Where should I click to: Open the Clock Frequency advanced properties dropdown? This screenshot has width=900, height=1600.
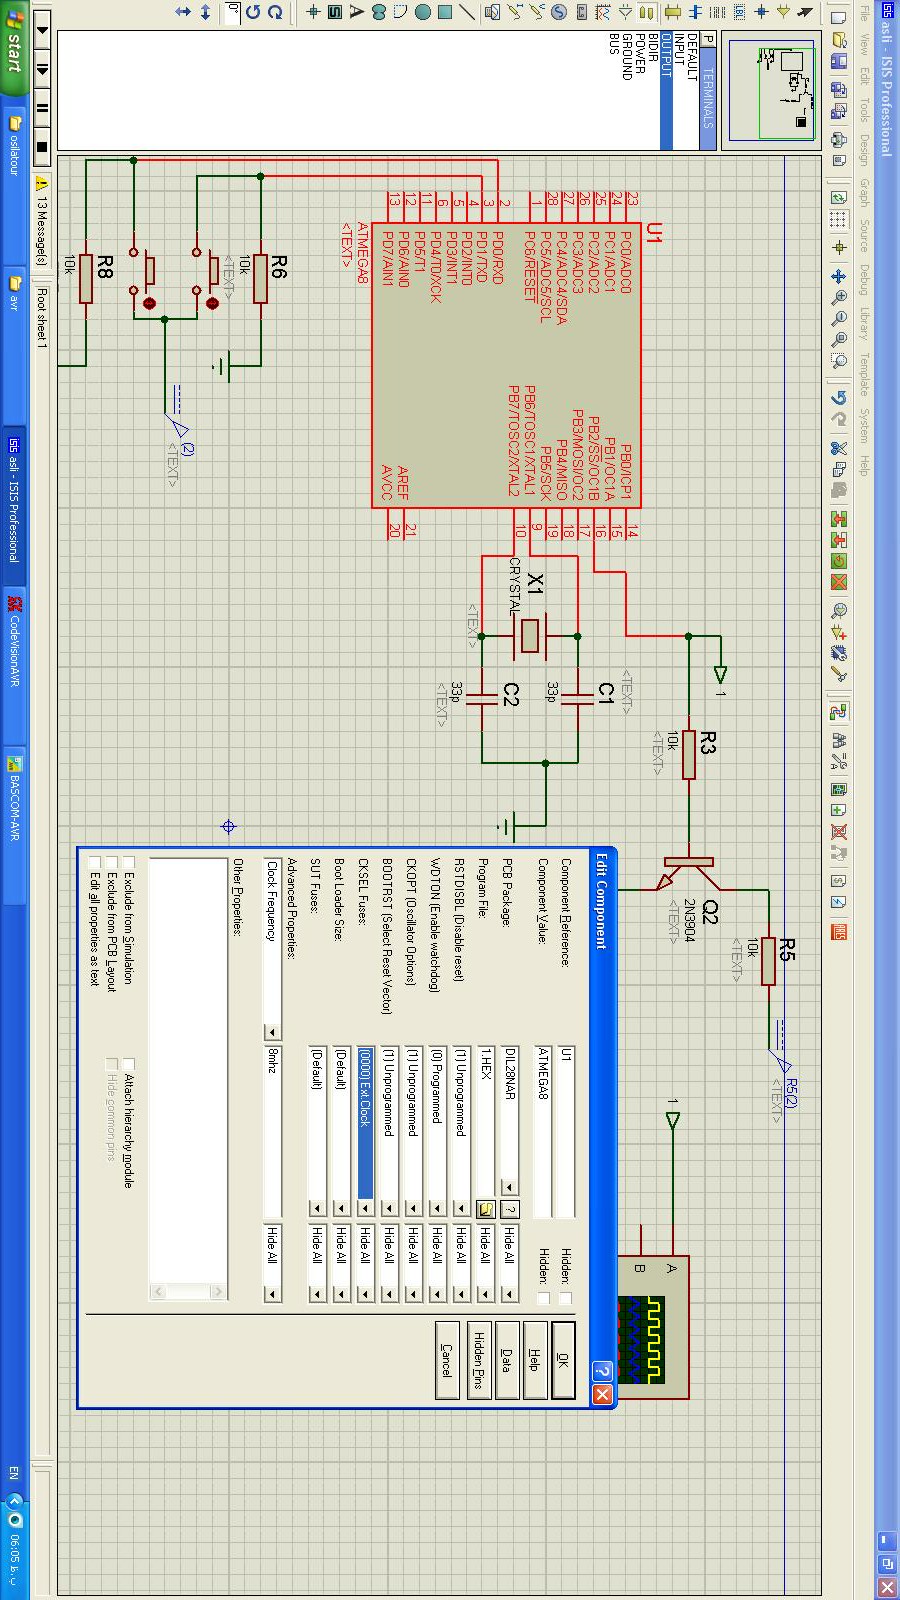click(x=271, y=1032)
